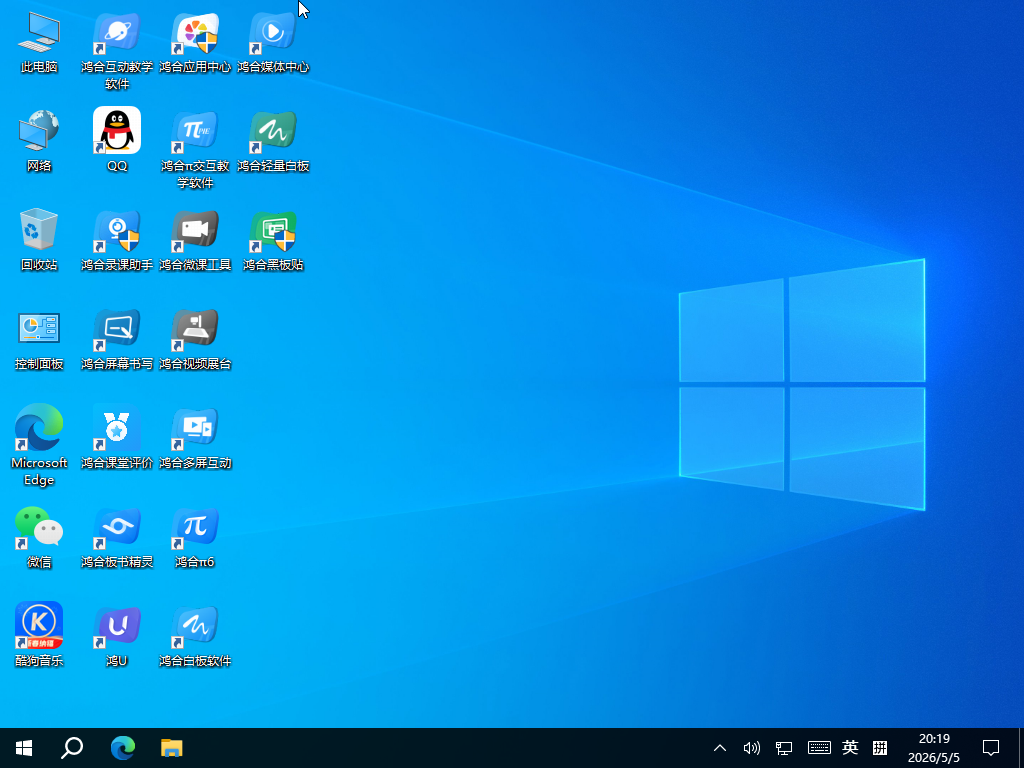The image size is (1024, 768).
Task: Open the touch keyboard tray icon
Action: pos(819,748)
